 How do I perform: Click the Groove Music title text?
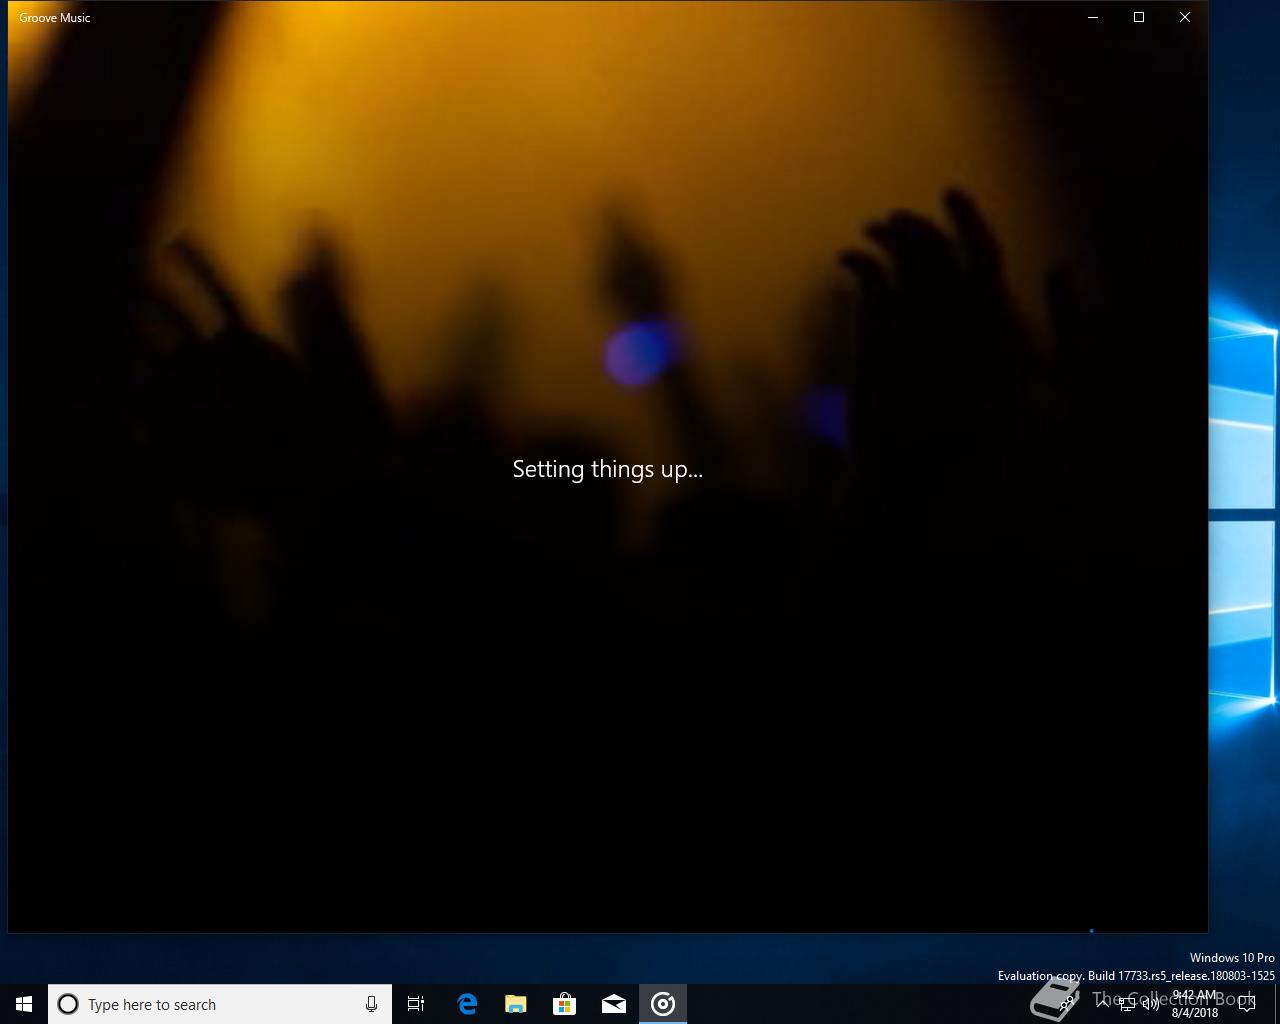point(55,18)
